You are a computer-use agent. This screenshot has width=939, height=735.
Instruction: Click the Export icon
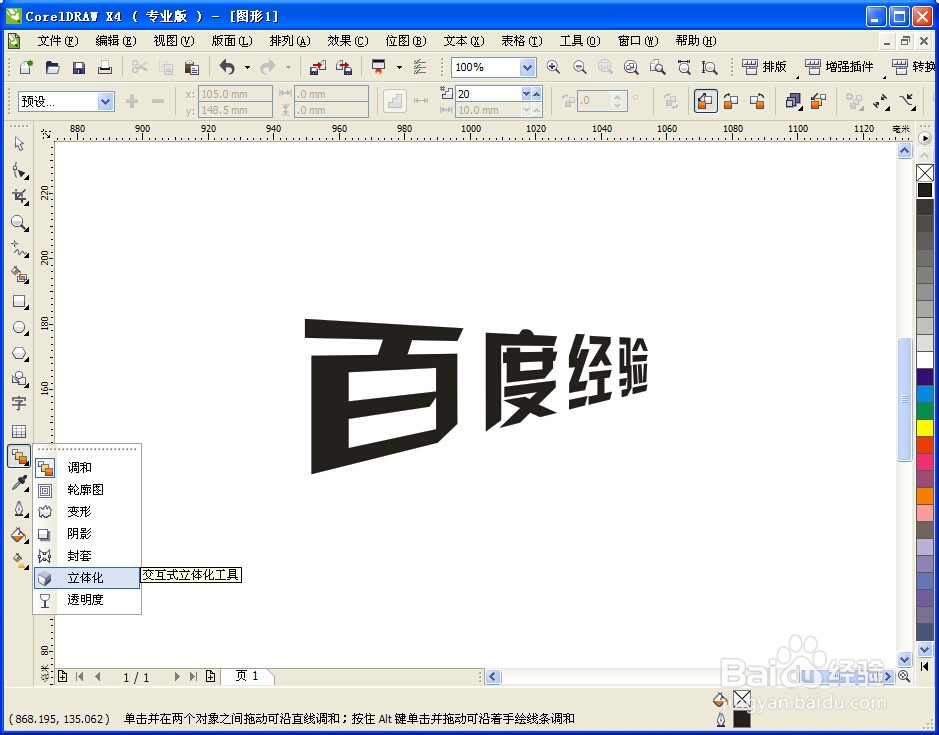[x=344, y=67]
